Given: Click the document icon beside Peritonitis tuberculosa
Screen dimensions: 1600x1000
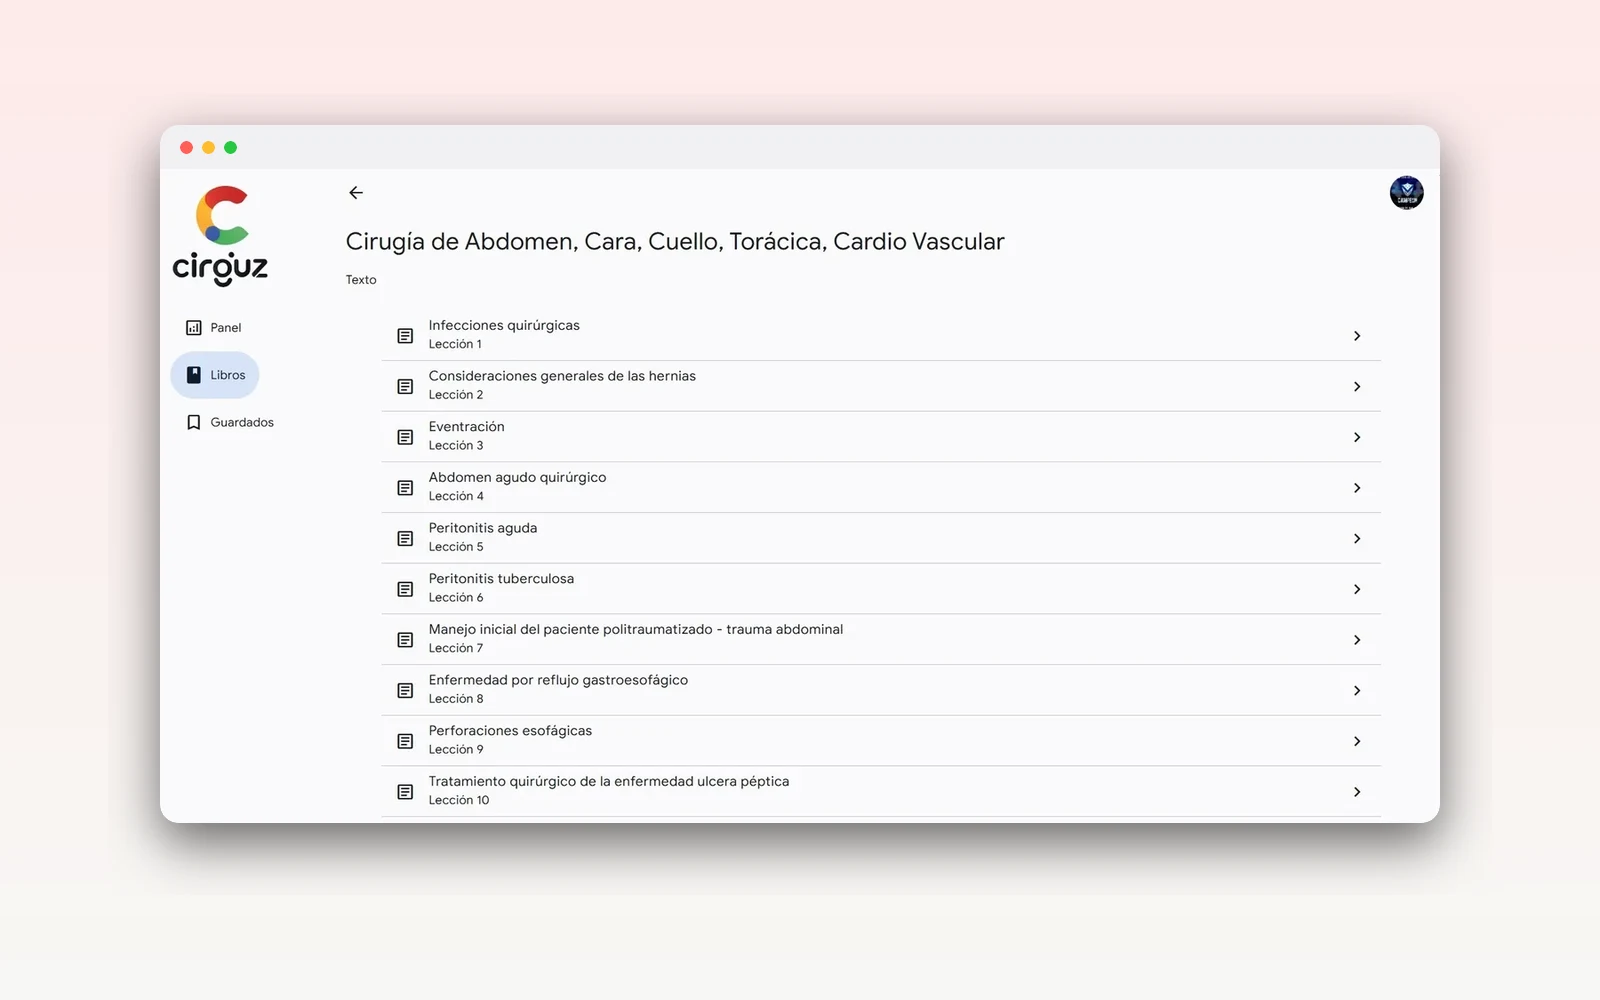Looking at the screenshot, I should click(405, 589).
